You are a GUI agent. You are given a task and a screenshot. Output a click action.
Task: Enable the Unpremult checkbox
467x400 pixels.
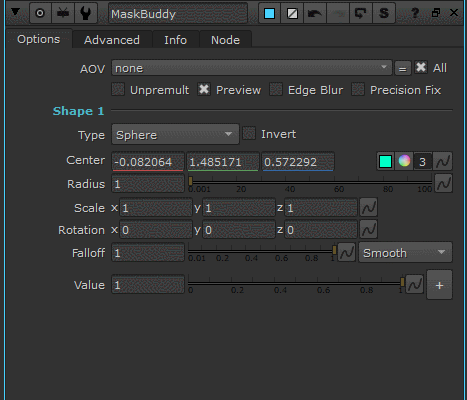click(x=118, y=90)
